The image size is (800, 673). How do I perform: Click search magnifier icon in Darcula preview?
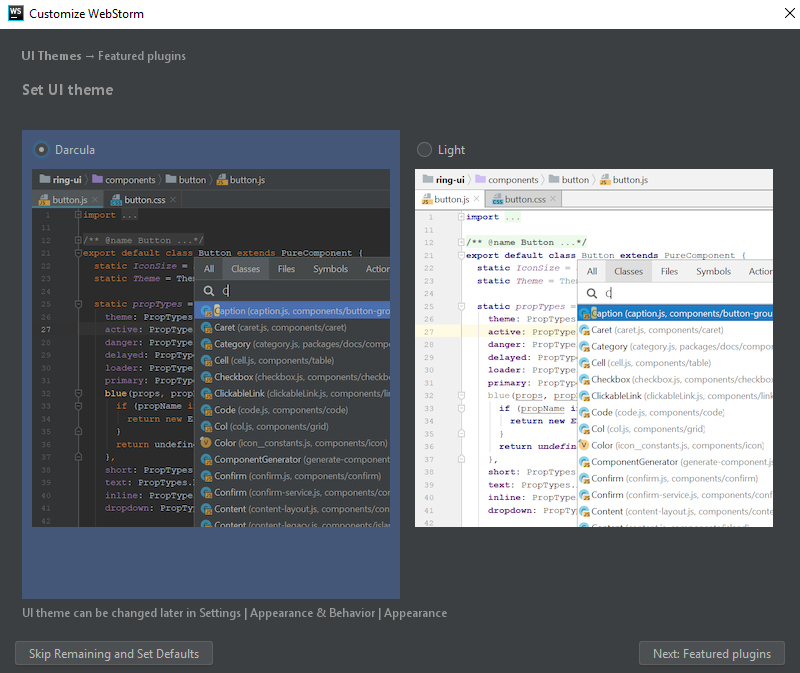tap(209, 291)
